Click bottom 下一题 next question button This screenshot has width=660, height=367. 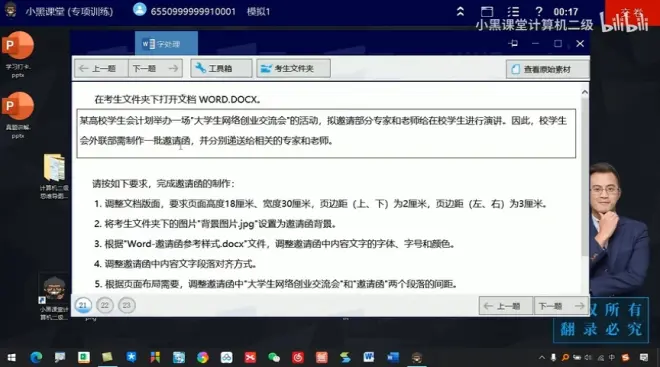pos(561,306)
